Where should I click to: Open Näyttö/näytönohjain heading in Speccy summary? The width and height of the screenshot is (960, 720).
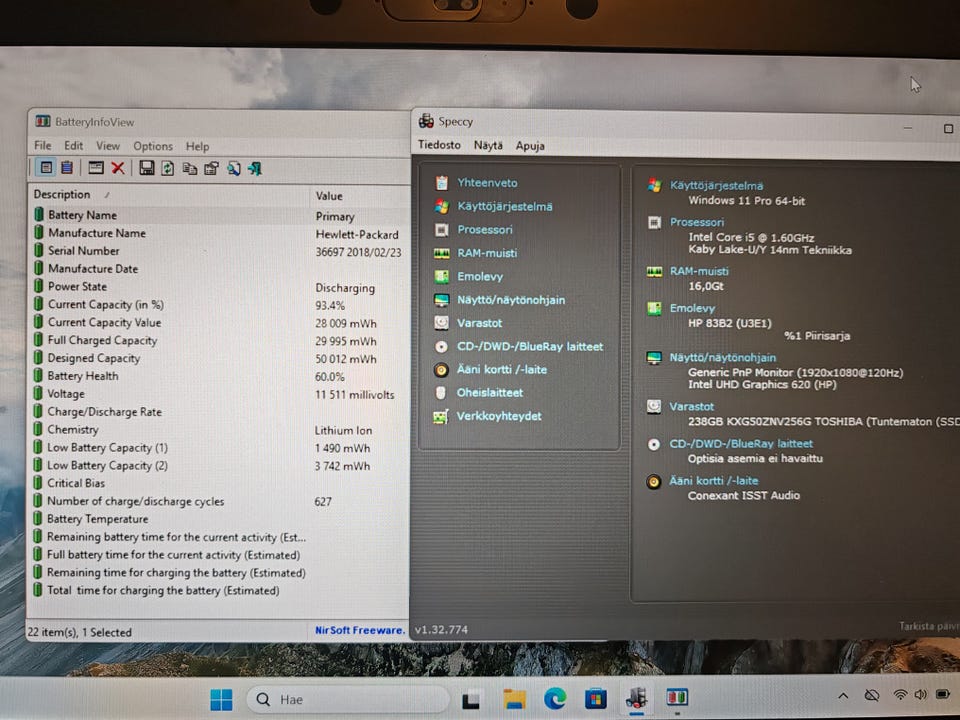point(722,357)
